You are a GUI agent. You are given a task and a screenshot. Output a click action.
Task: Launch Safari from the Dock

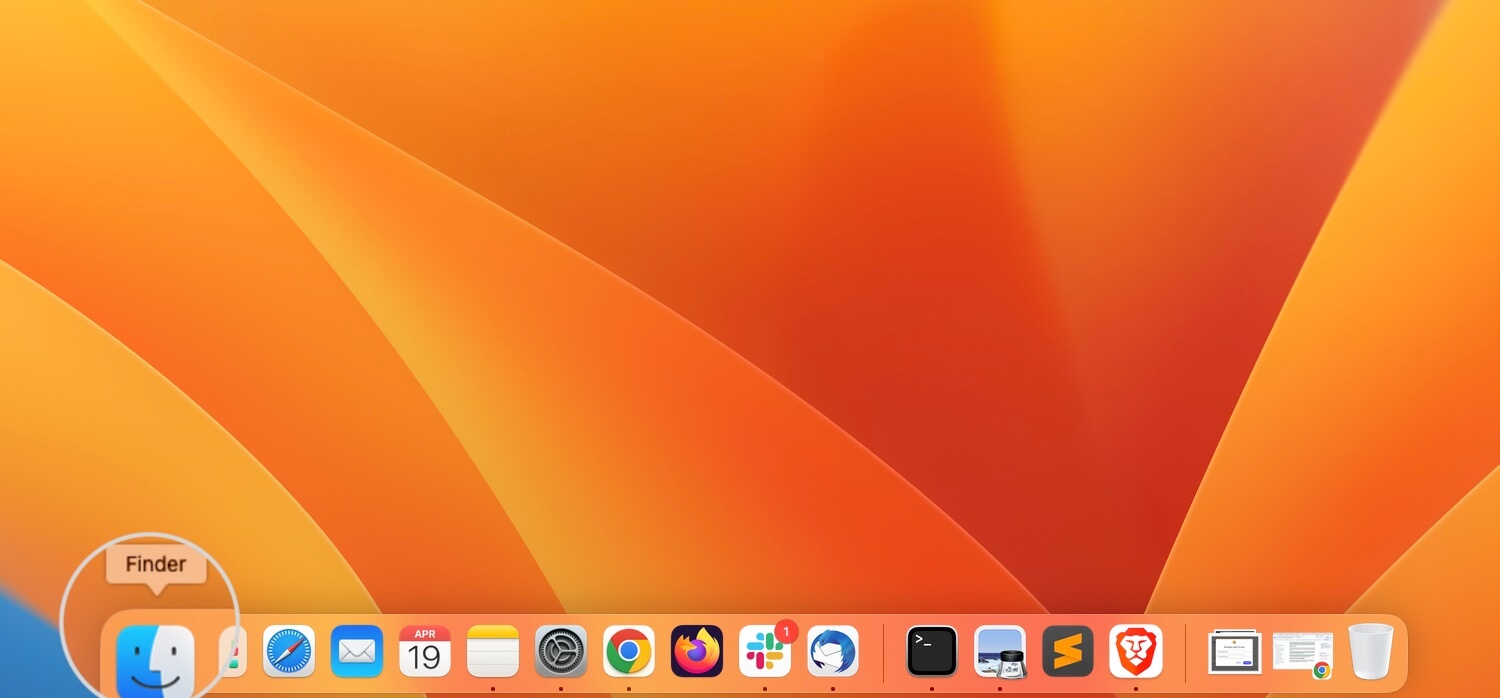point(289,652)
